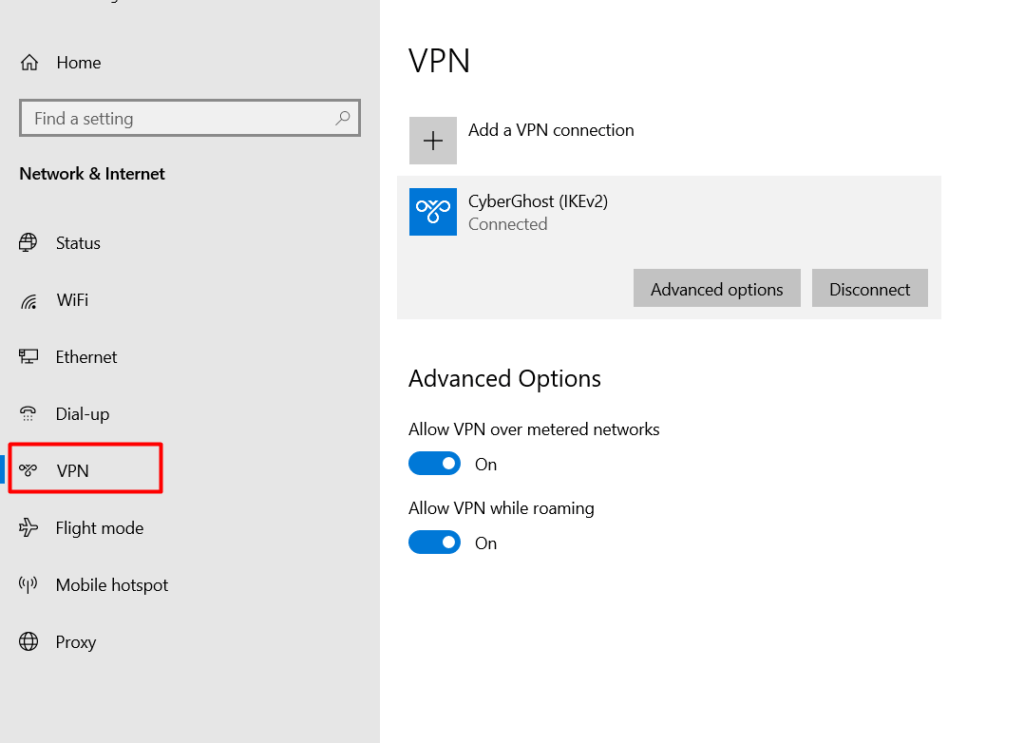Click the Advanced options button
The height and width of the screenshot is (743, 1024).
click(716, 288)
